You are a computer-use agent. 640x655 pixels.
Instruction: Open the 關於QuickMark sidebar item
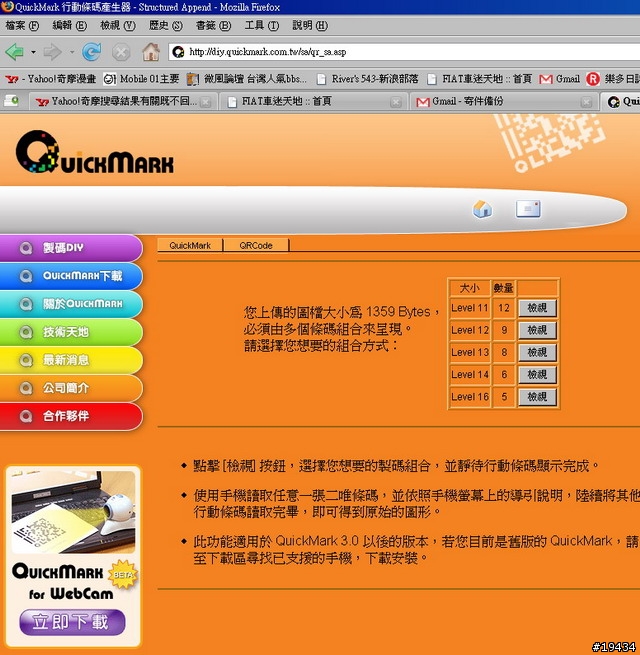pos(71,304)
